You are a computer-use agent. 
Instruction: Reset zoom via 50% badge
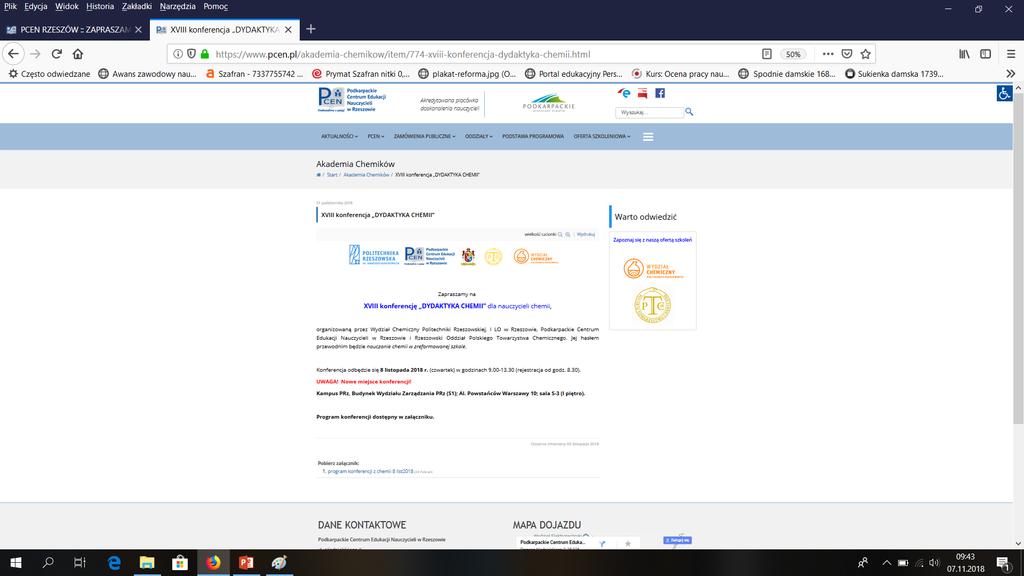coord(793,54)
